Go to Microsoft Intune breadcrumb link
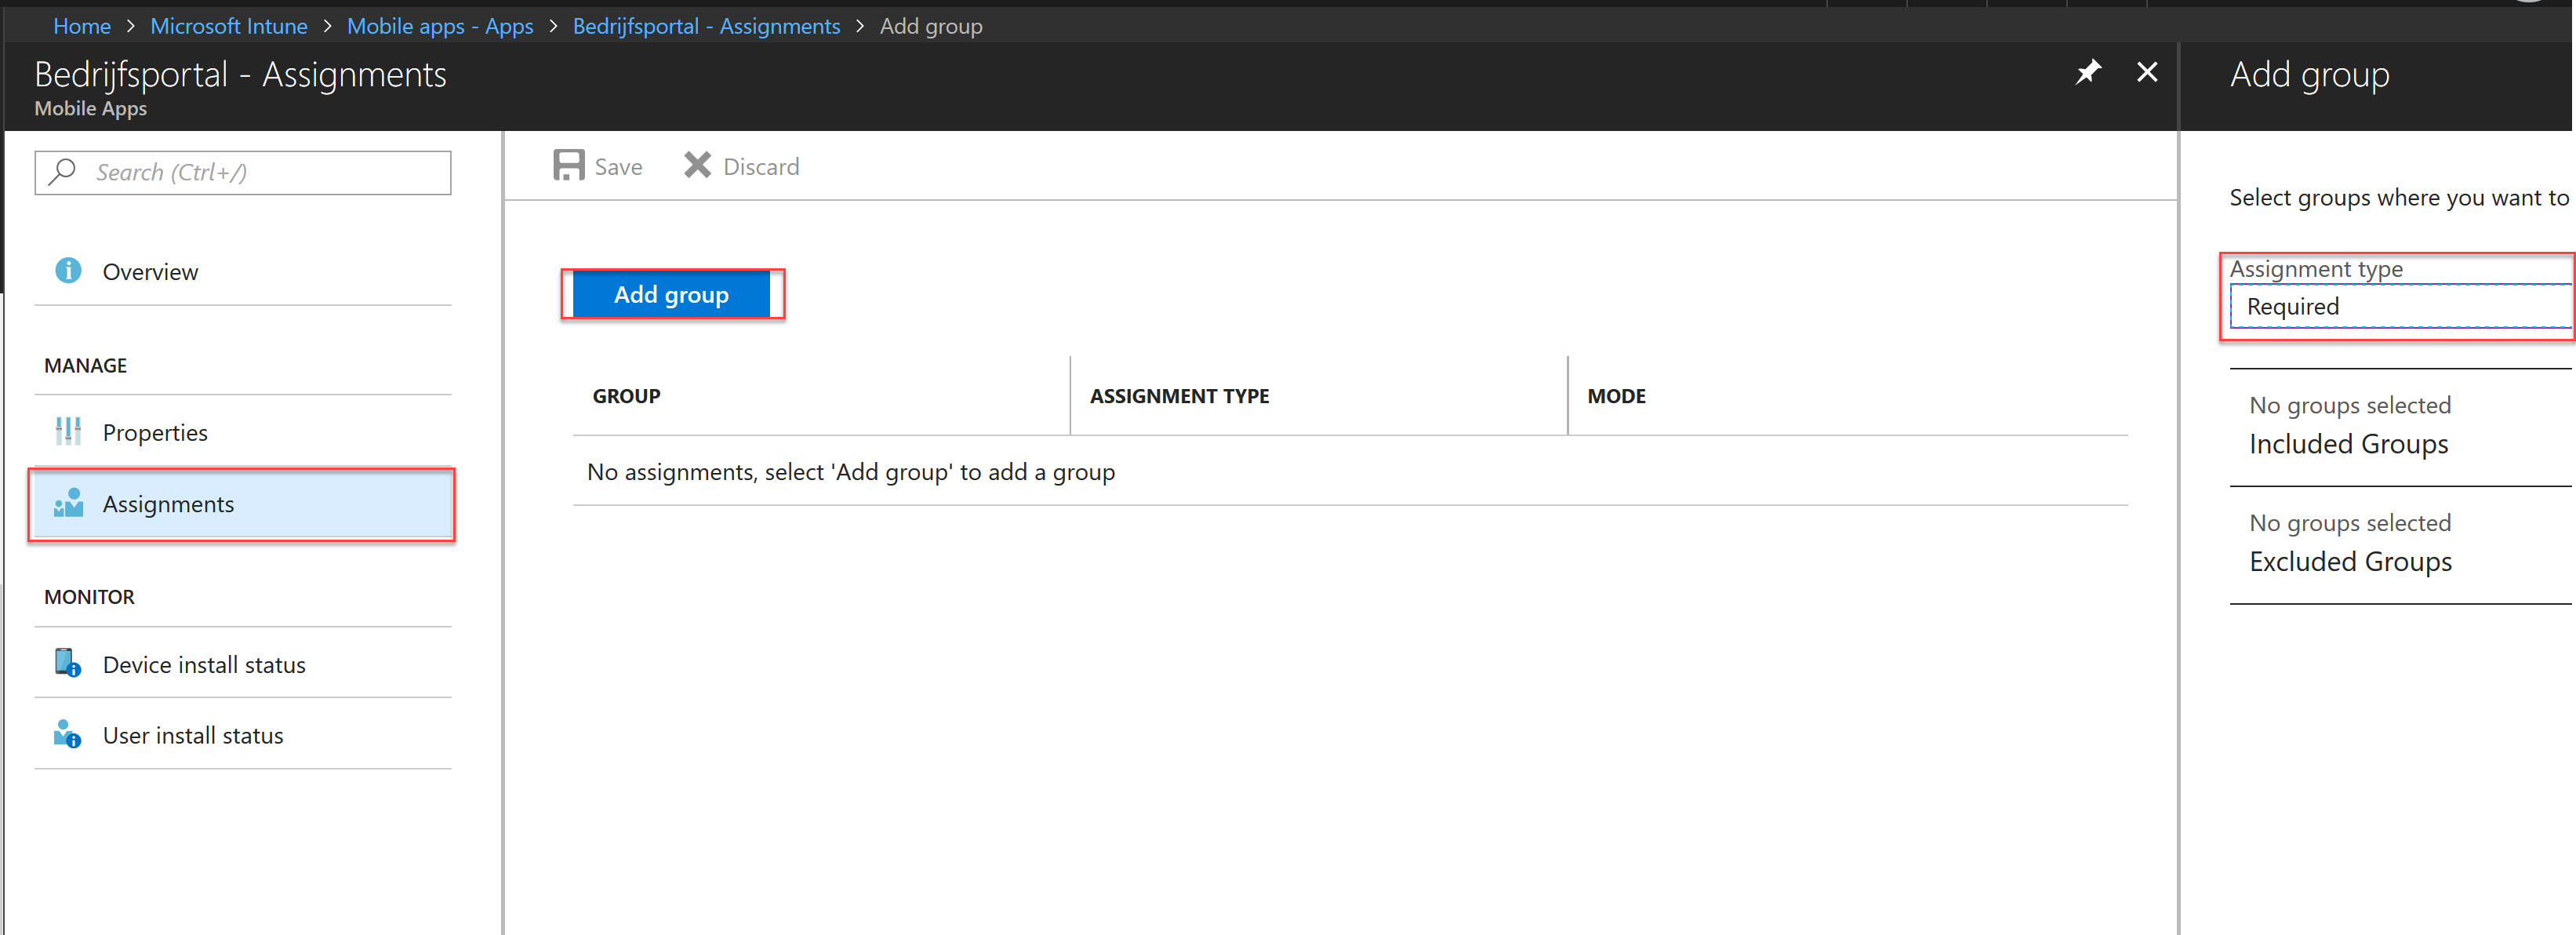The image size is (2576, 935). (x=229, y=26)
